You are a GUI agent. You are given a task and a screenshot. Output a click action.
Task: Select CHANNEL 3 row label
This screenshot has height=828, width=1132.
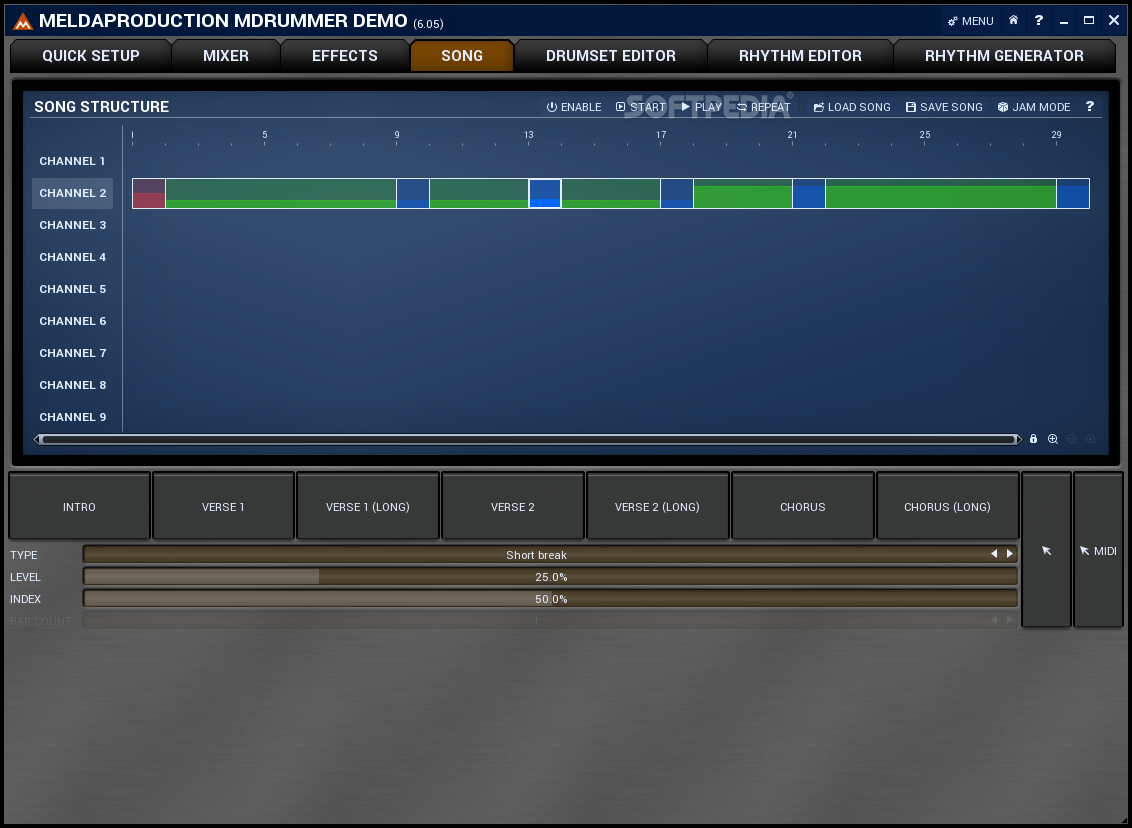point(72,225)
